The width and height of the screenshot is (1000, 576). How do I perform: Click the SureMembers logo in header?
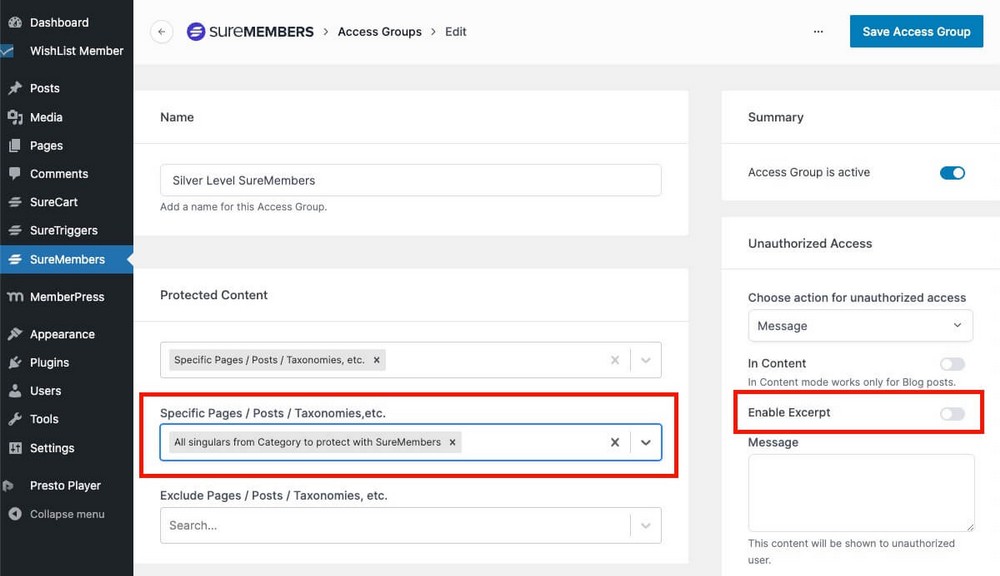(250, 31)
